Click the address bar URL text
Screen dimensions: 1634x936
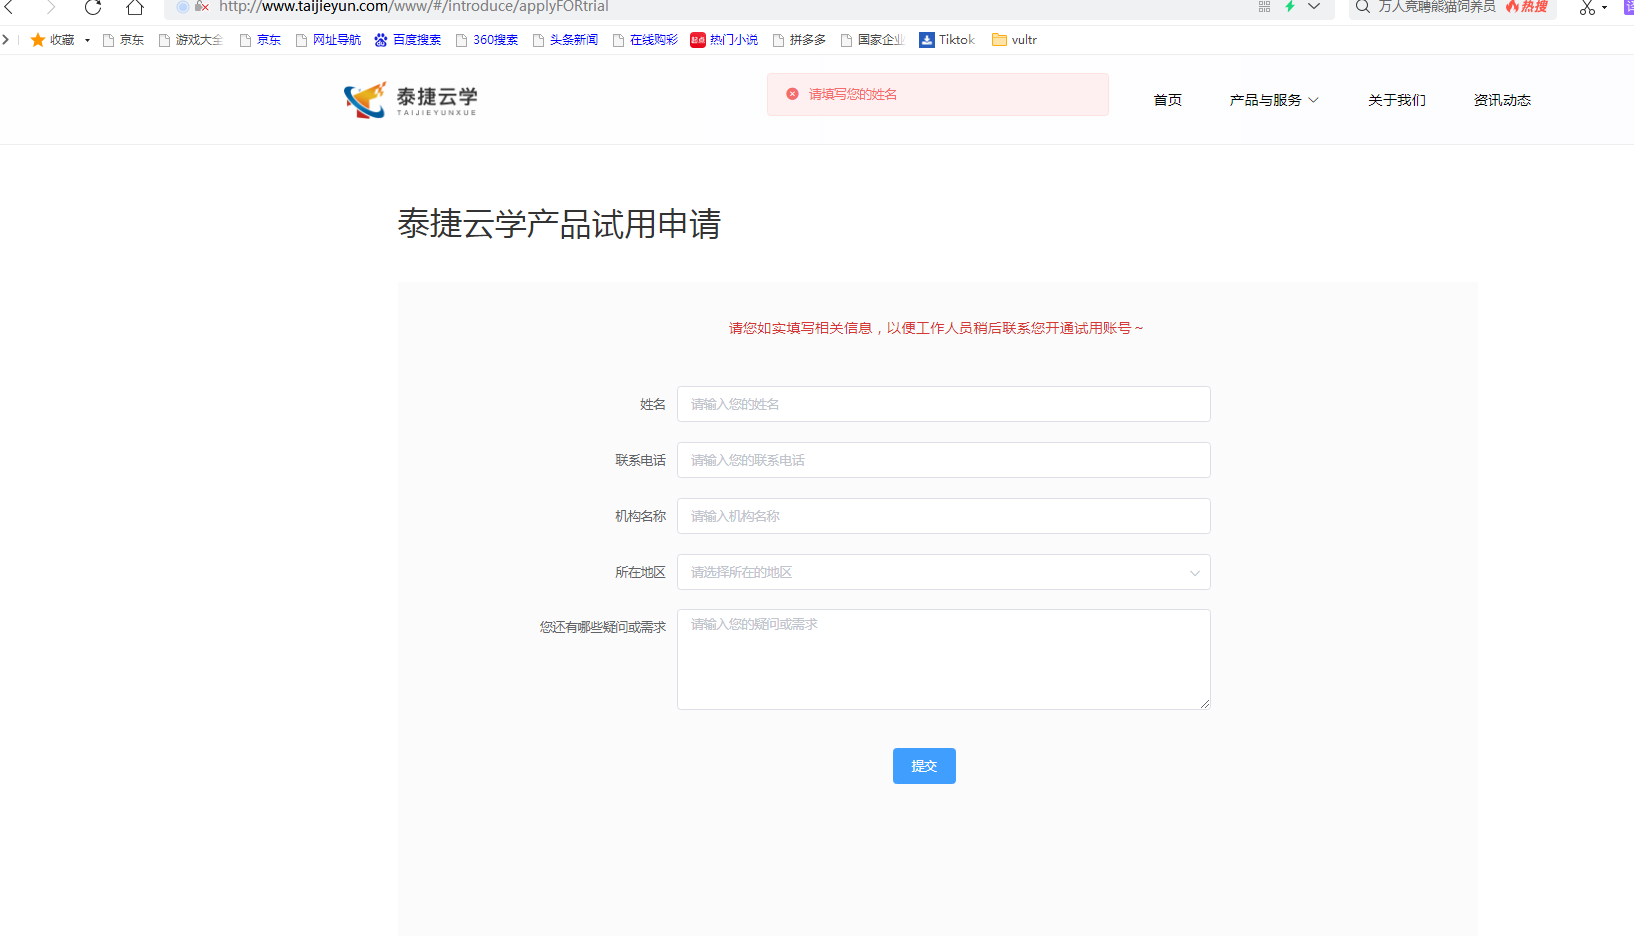pos(414,7)
